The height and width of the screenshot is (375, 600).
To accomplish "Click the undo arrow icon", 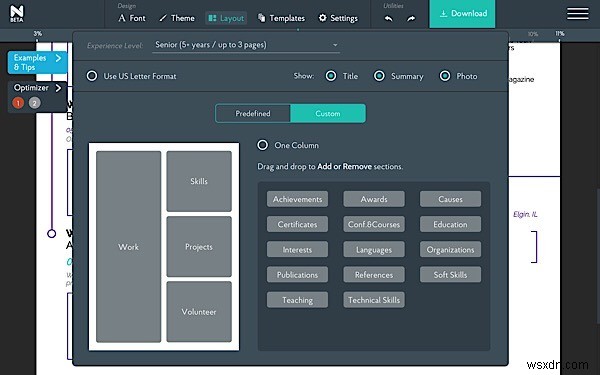I will point(388,18).
